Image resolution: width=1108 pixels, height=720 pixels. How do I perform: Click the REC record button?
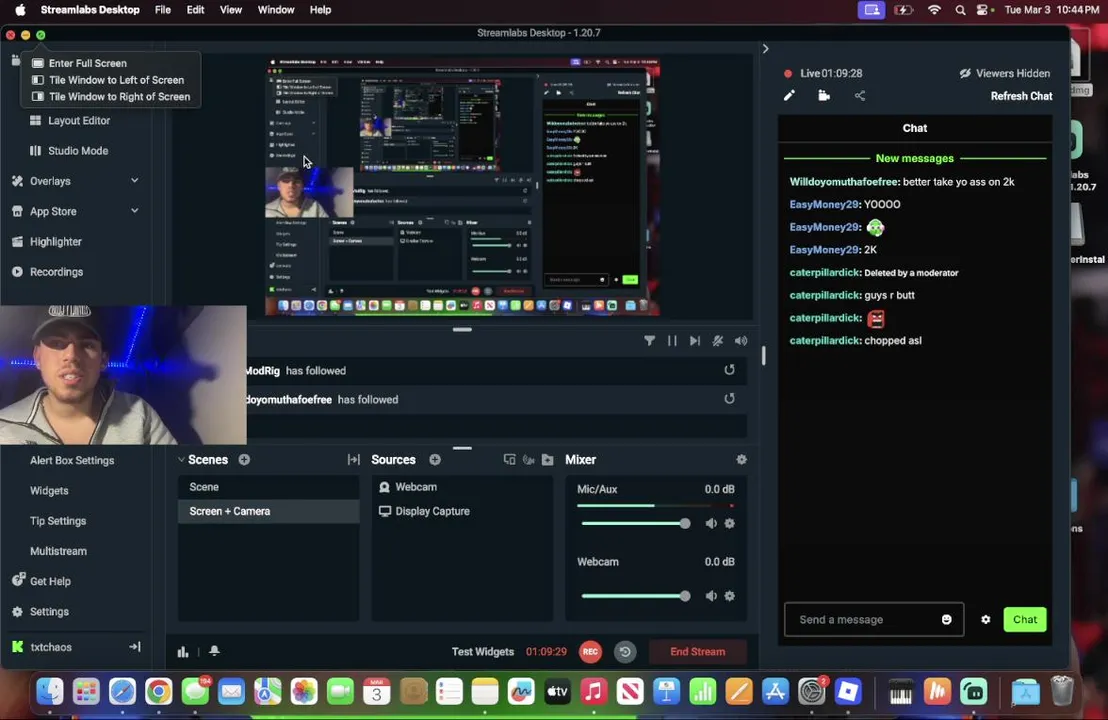click(591, 651)
